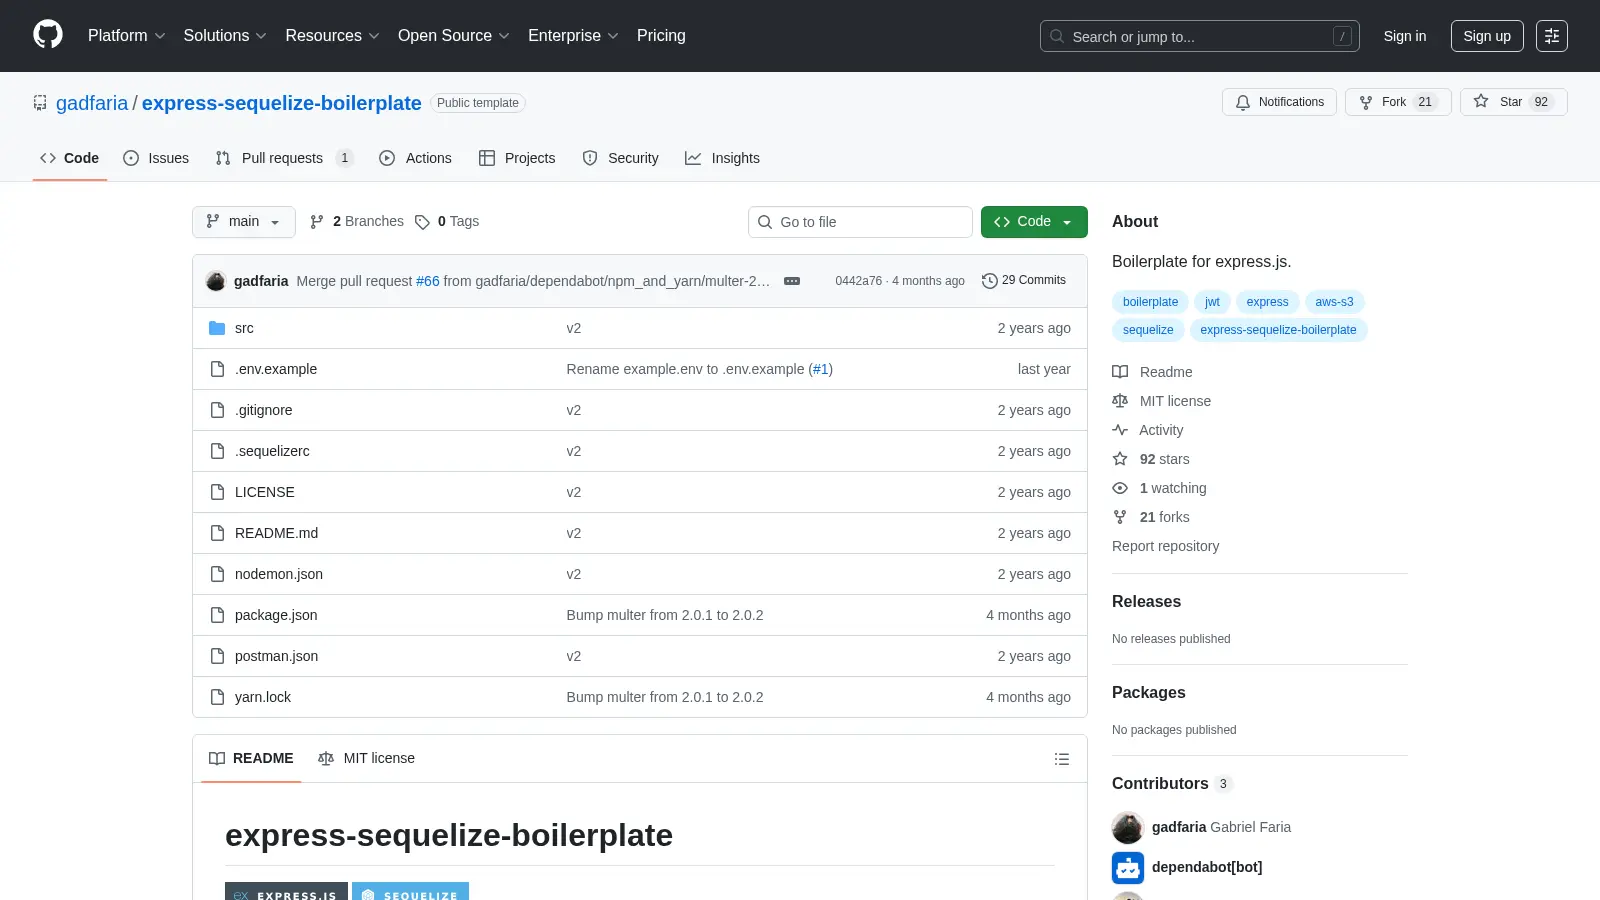Focus the Search or jump to field
The height and width of the screenshot is (900, 1600).
pos(1200,36)
